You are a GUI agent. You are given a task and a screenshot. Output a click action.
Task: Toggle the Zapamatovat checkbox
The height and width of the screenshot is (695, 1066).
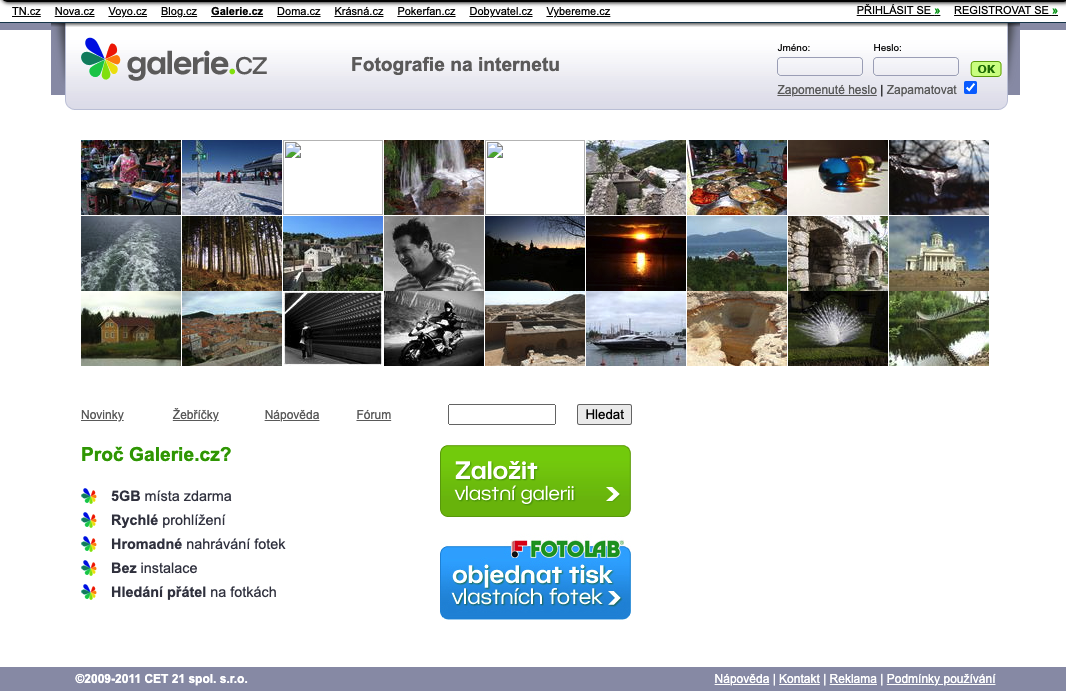pyautogui.click(x=970, y=88)
